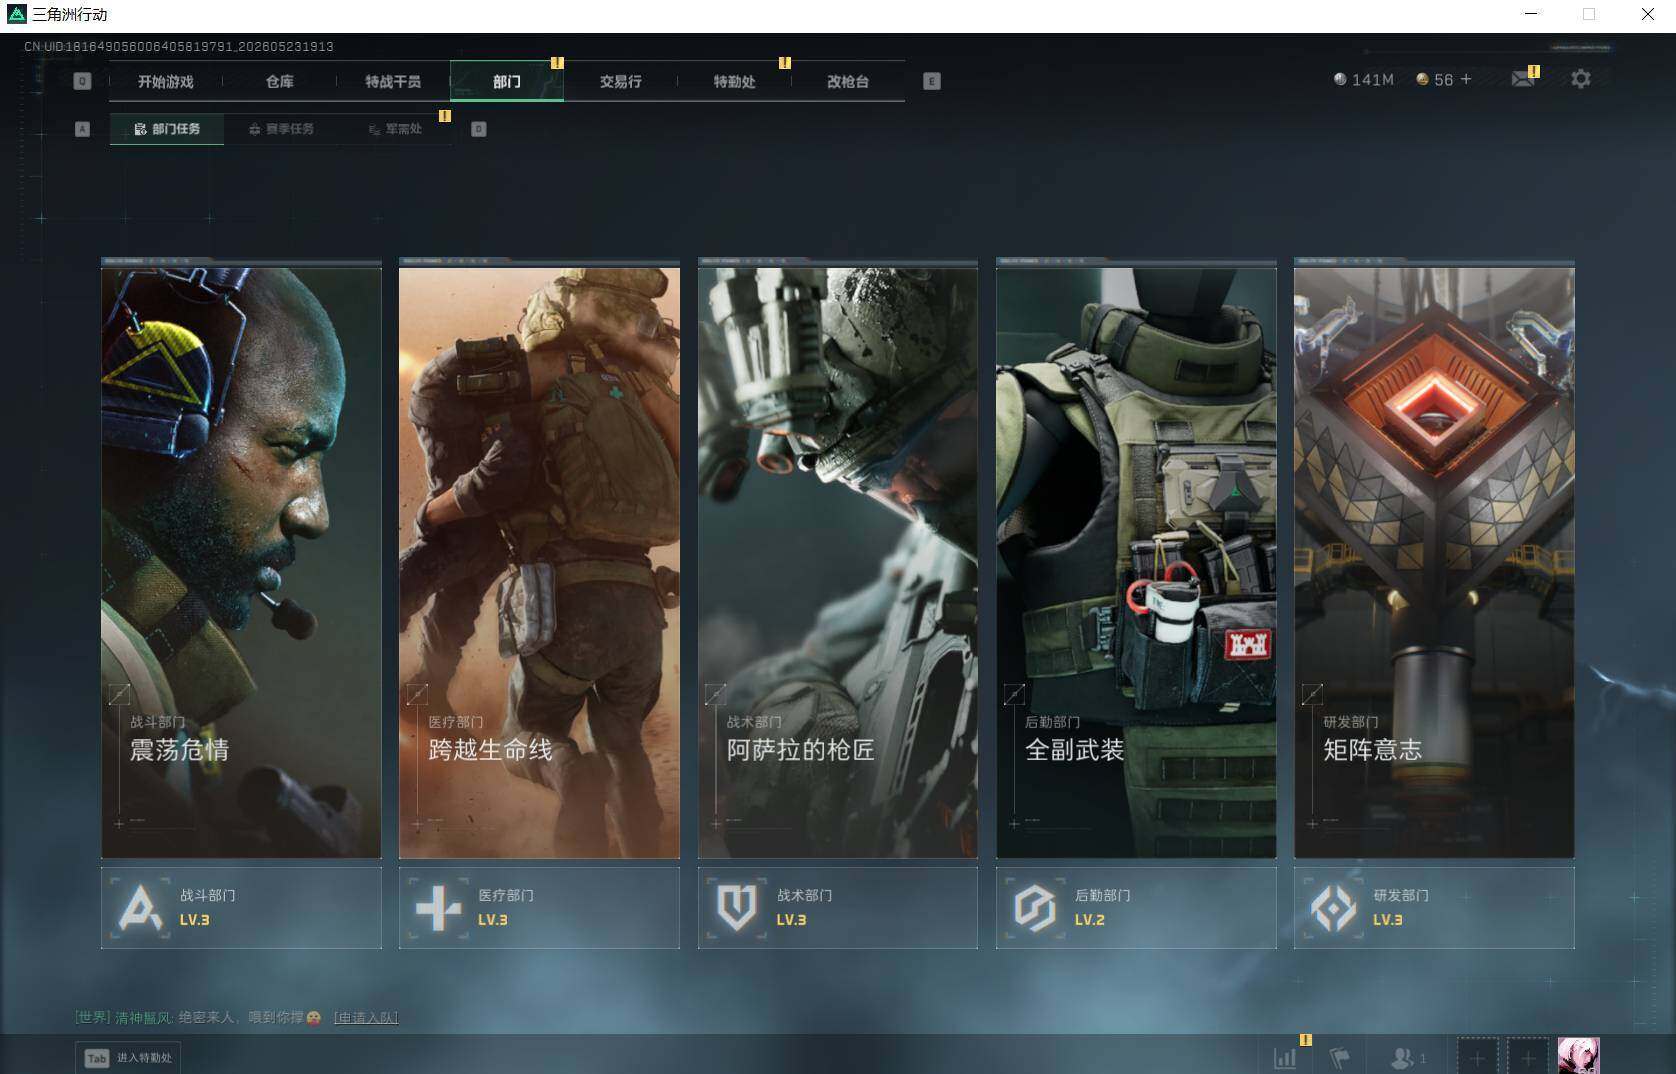Click the 研发部门 diamond emblem icon
The image size is (1676, 1074).
[1333, 908]
